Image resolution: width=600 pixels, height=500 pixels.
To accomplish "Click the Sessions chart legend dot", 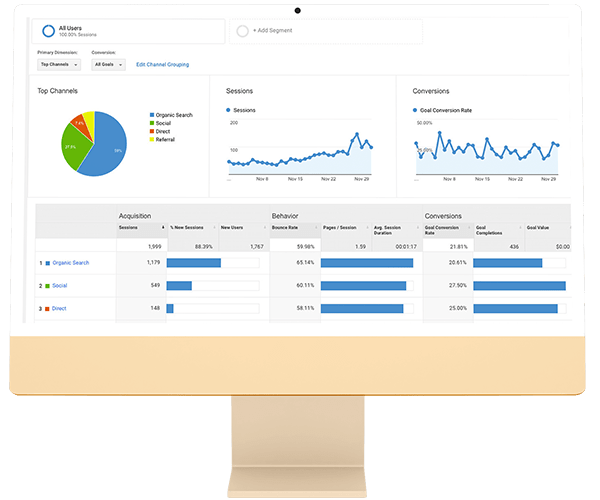I will (229, 108).
